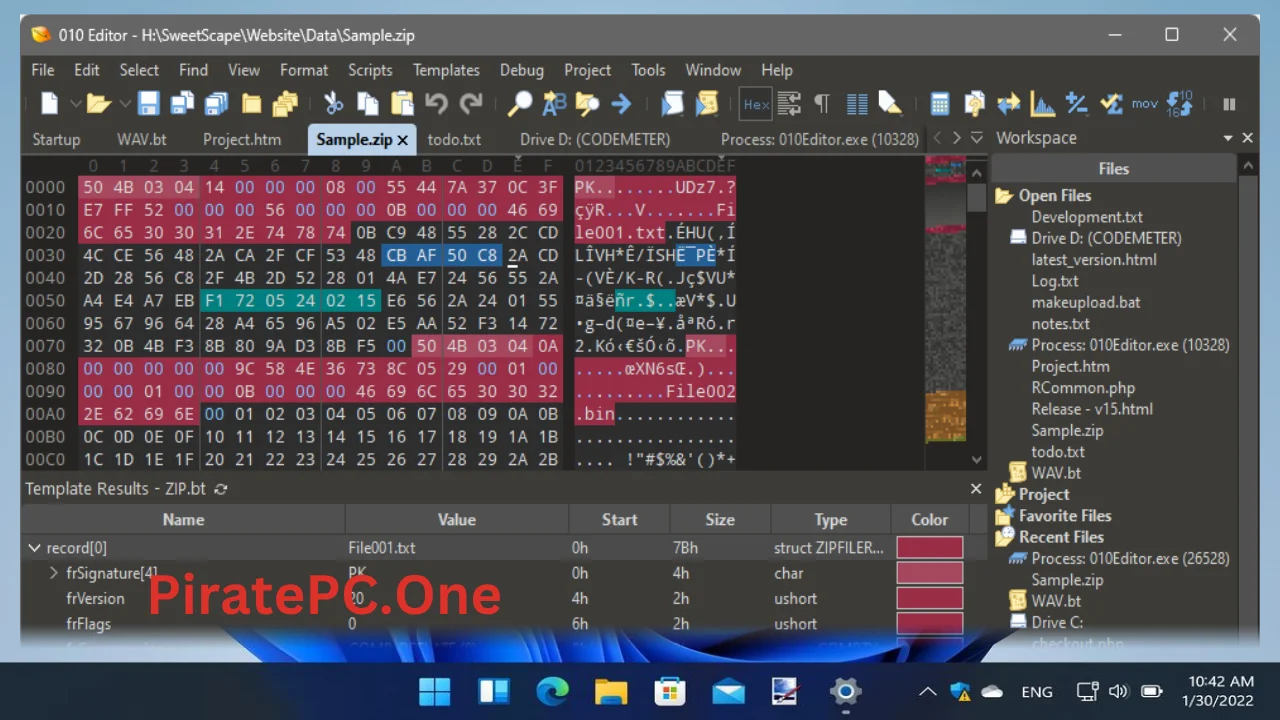Switch to the Project.htm tab

tap(242, 139)
